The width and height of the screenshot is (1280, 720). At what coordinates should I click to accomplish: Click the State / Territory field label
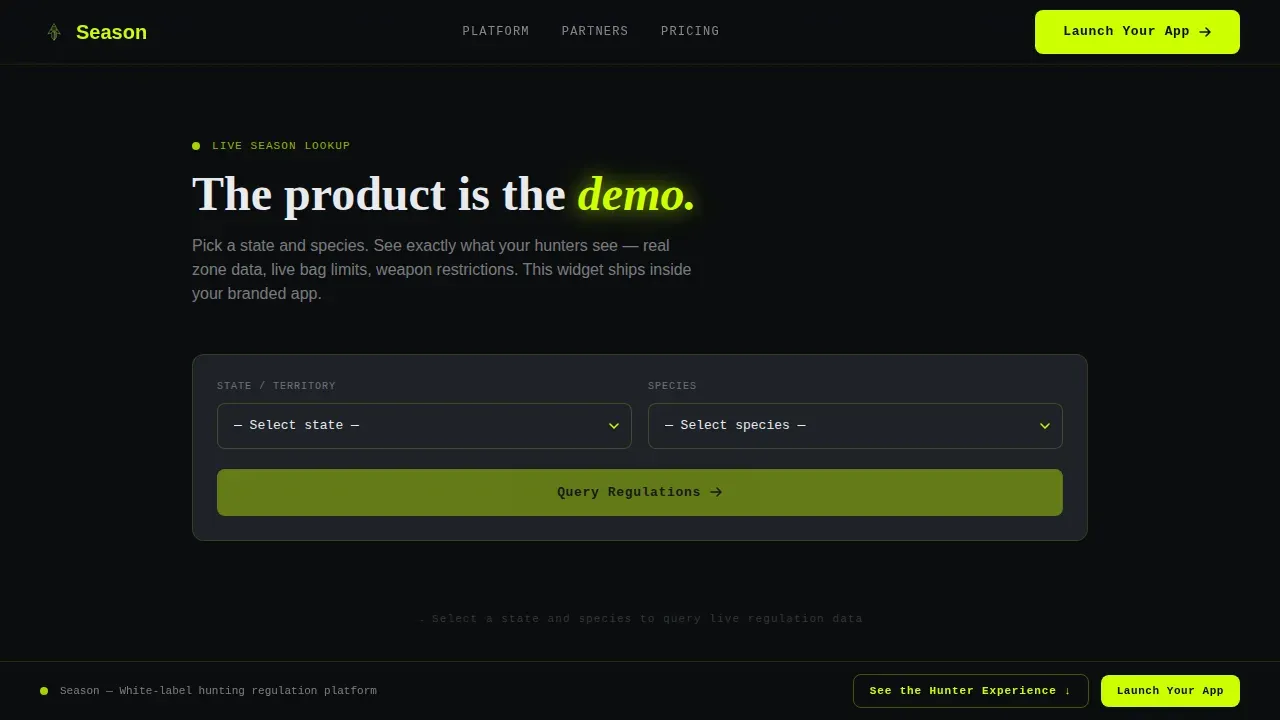coord(276,386)
